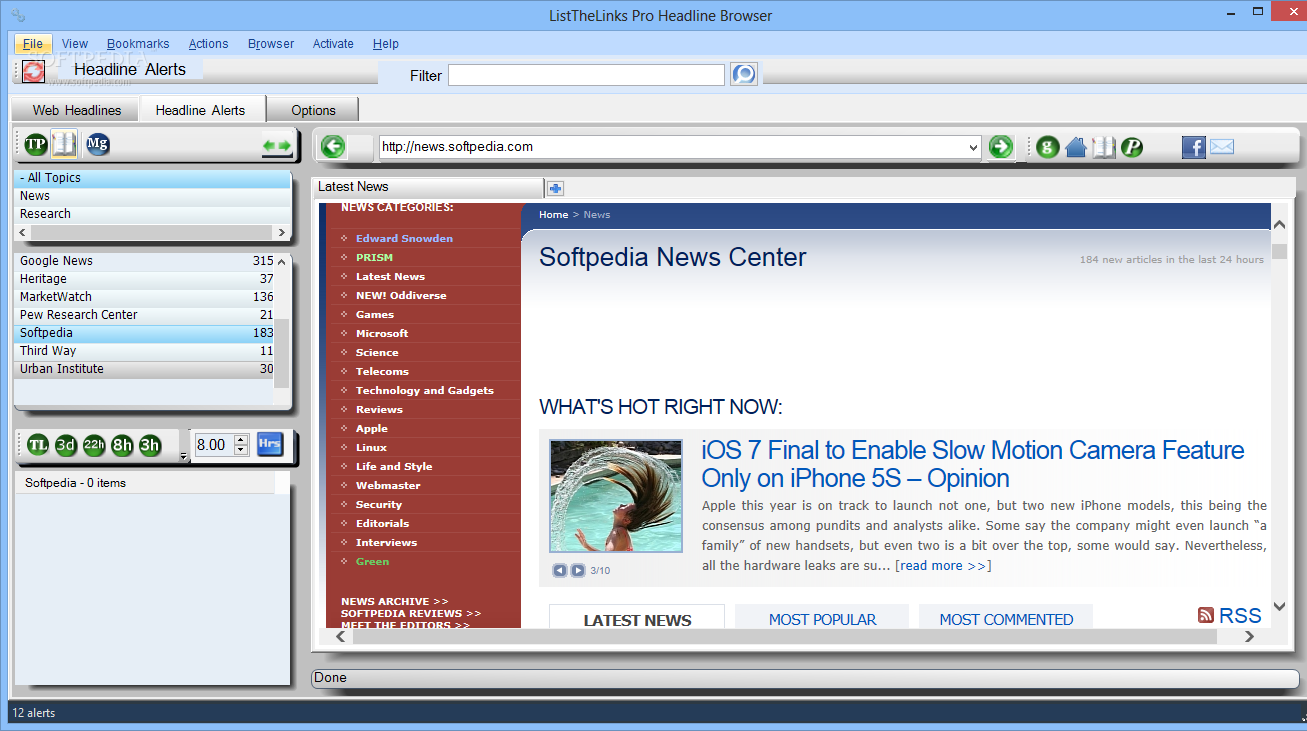Select the Urban Institute source row

[145, 369]
